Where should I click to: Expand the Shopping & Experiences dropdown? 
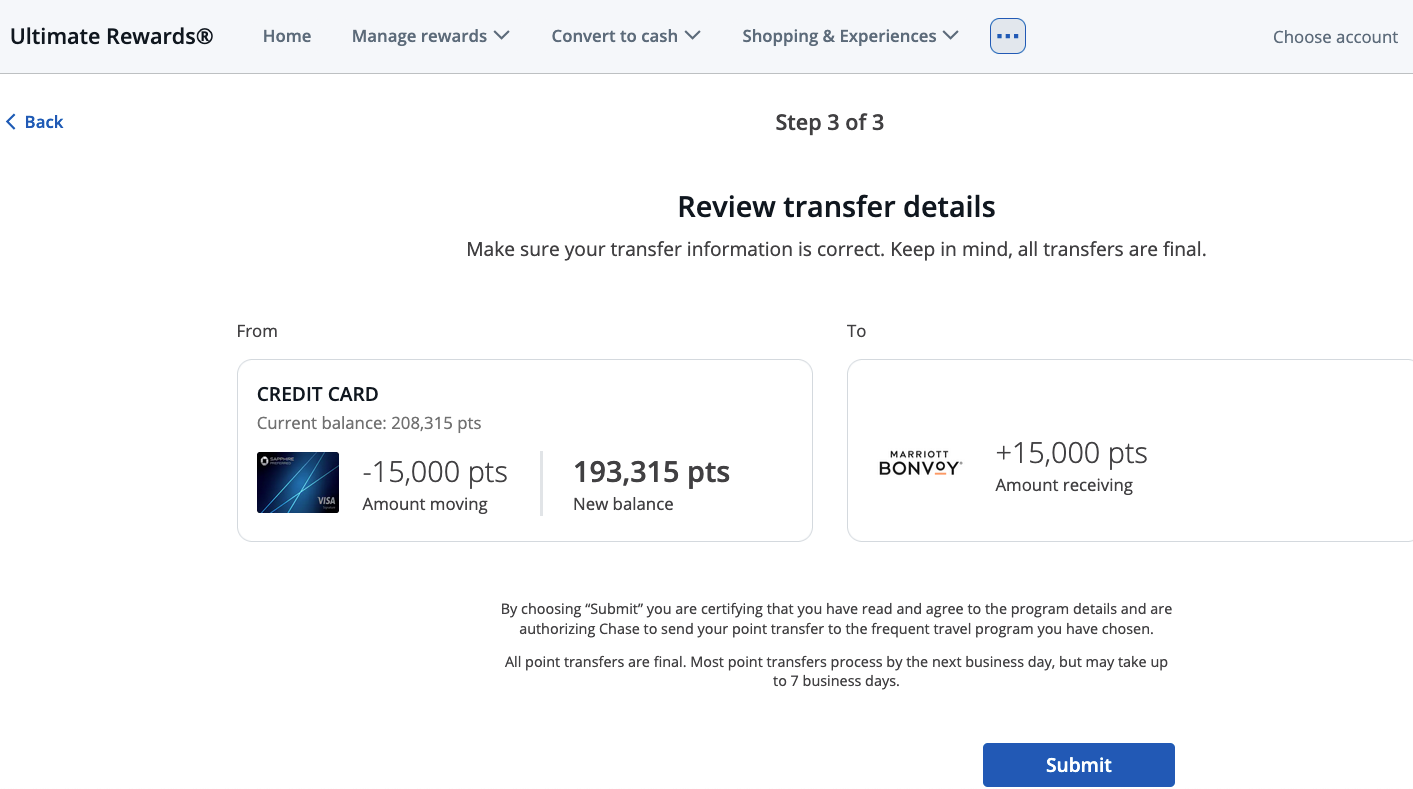(837, 35)
